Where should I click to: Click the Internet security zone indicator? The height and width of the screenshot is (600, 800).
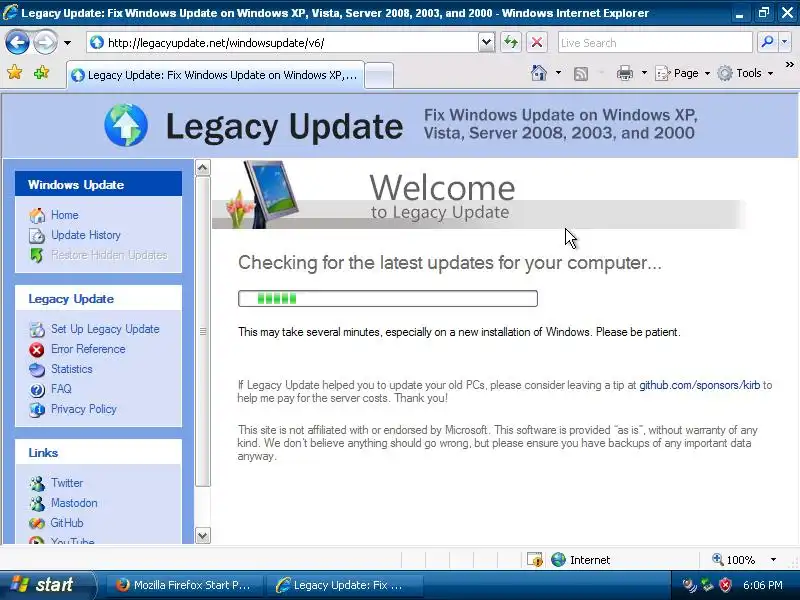(581, 560)
